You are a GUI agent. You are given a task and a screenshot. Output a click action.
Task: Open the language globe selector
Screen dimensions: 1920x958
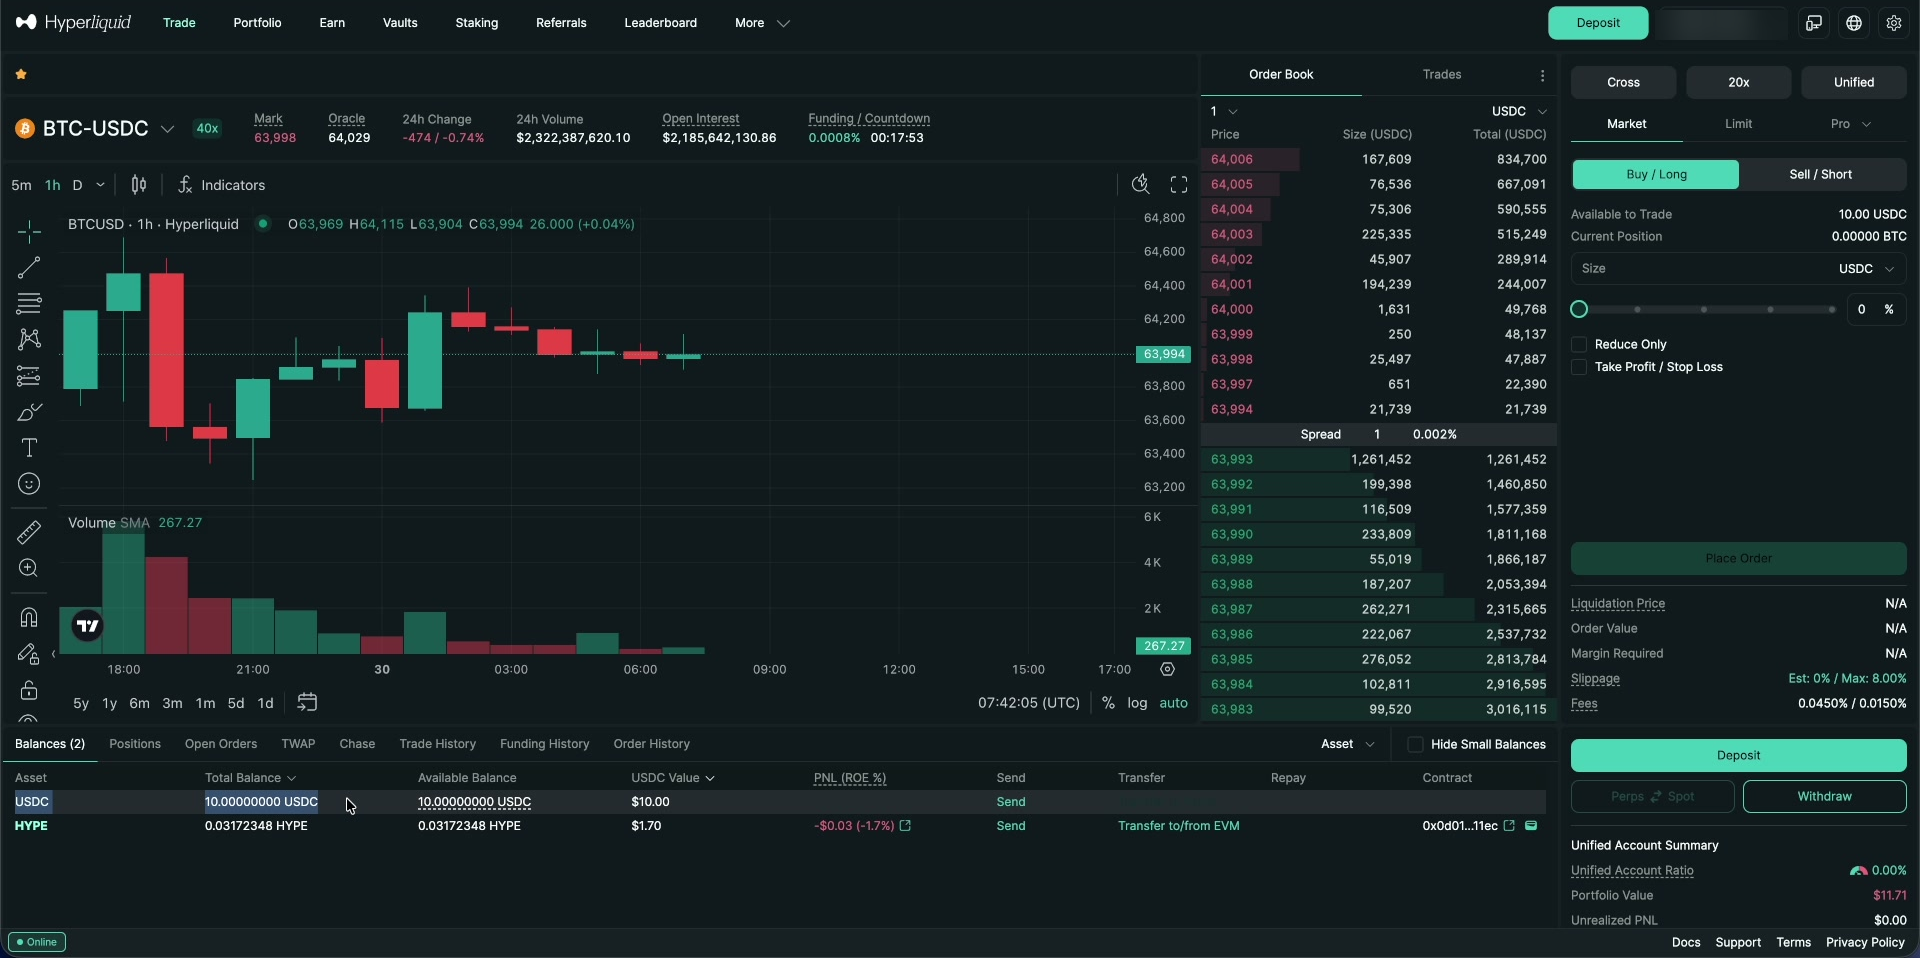1854,23
